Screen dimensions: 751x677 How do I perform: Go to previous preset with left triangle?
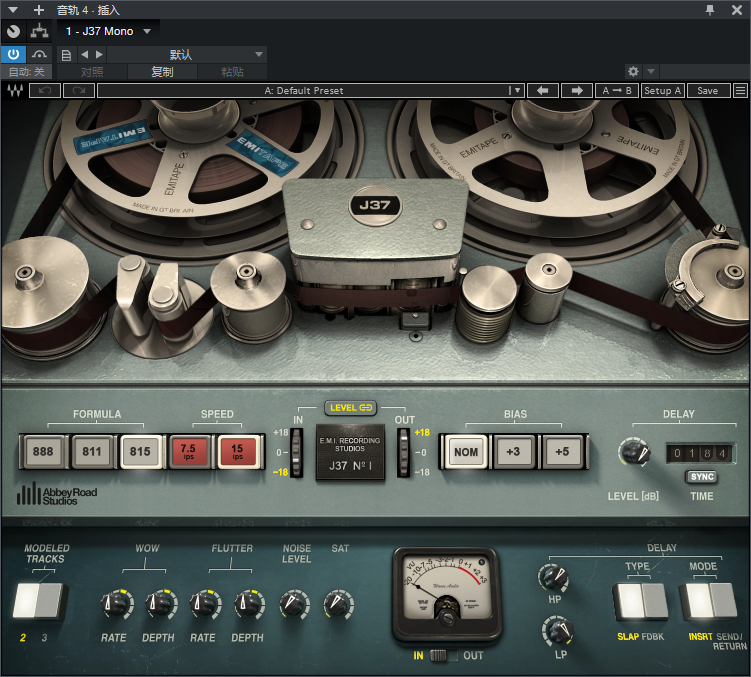pyautogui.click(x=84, y=55)
